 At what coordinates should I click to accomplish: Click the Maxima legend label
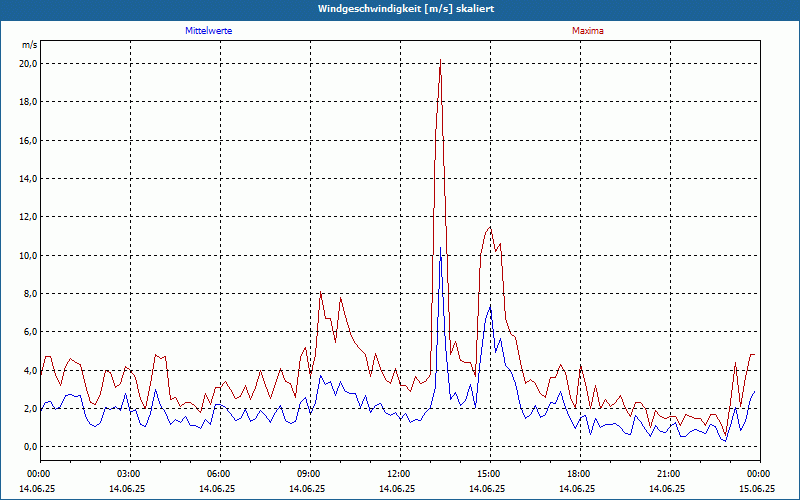(588, 31)
